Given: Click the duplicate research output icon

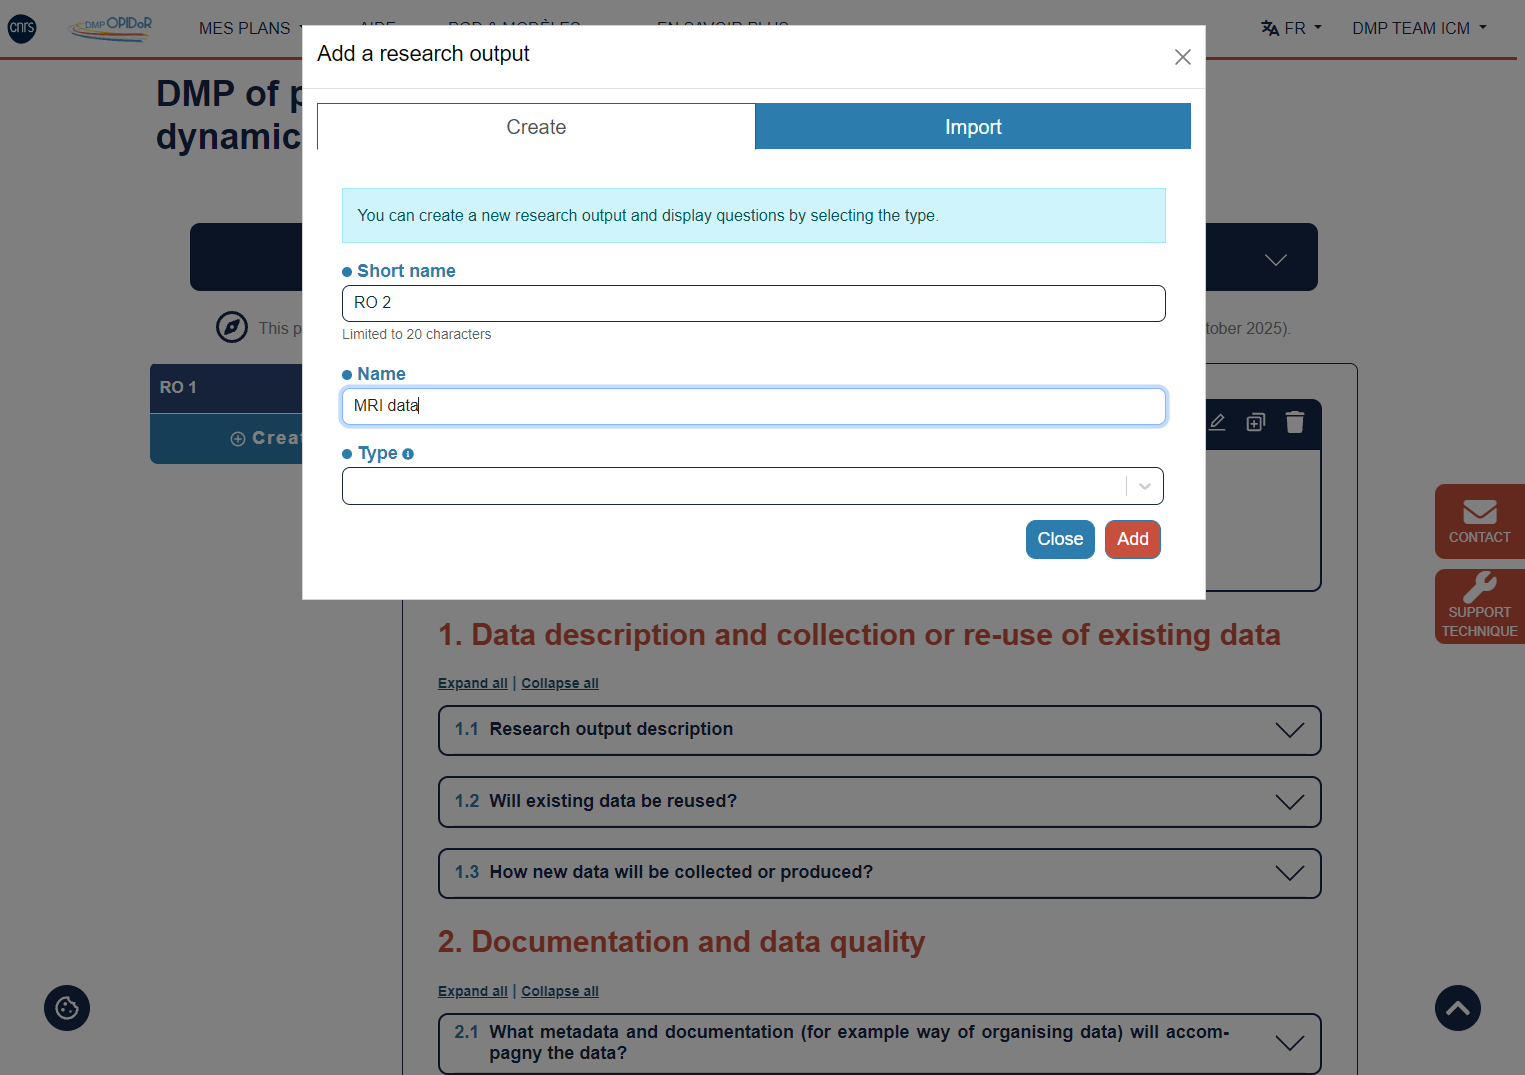Looking at the screenshot, I should point(1256,422).
